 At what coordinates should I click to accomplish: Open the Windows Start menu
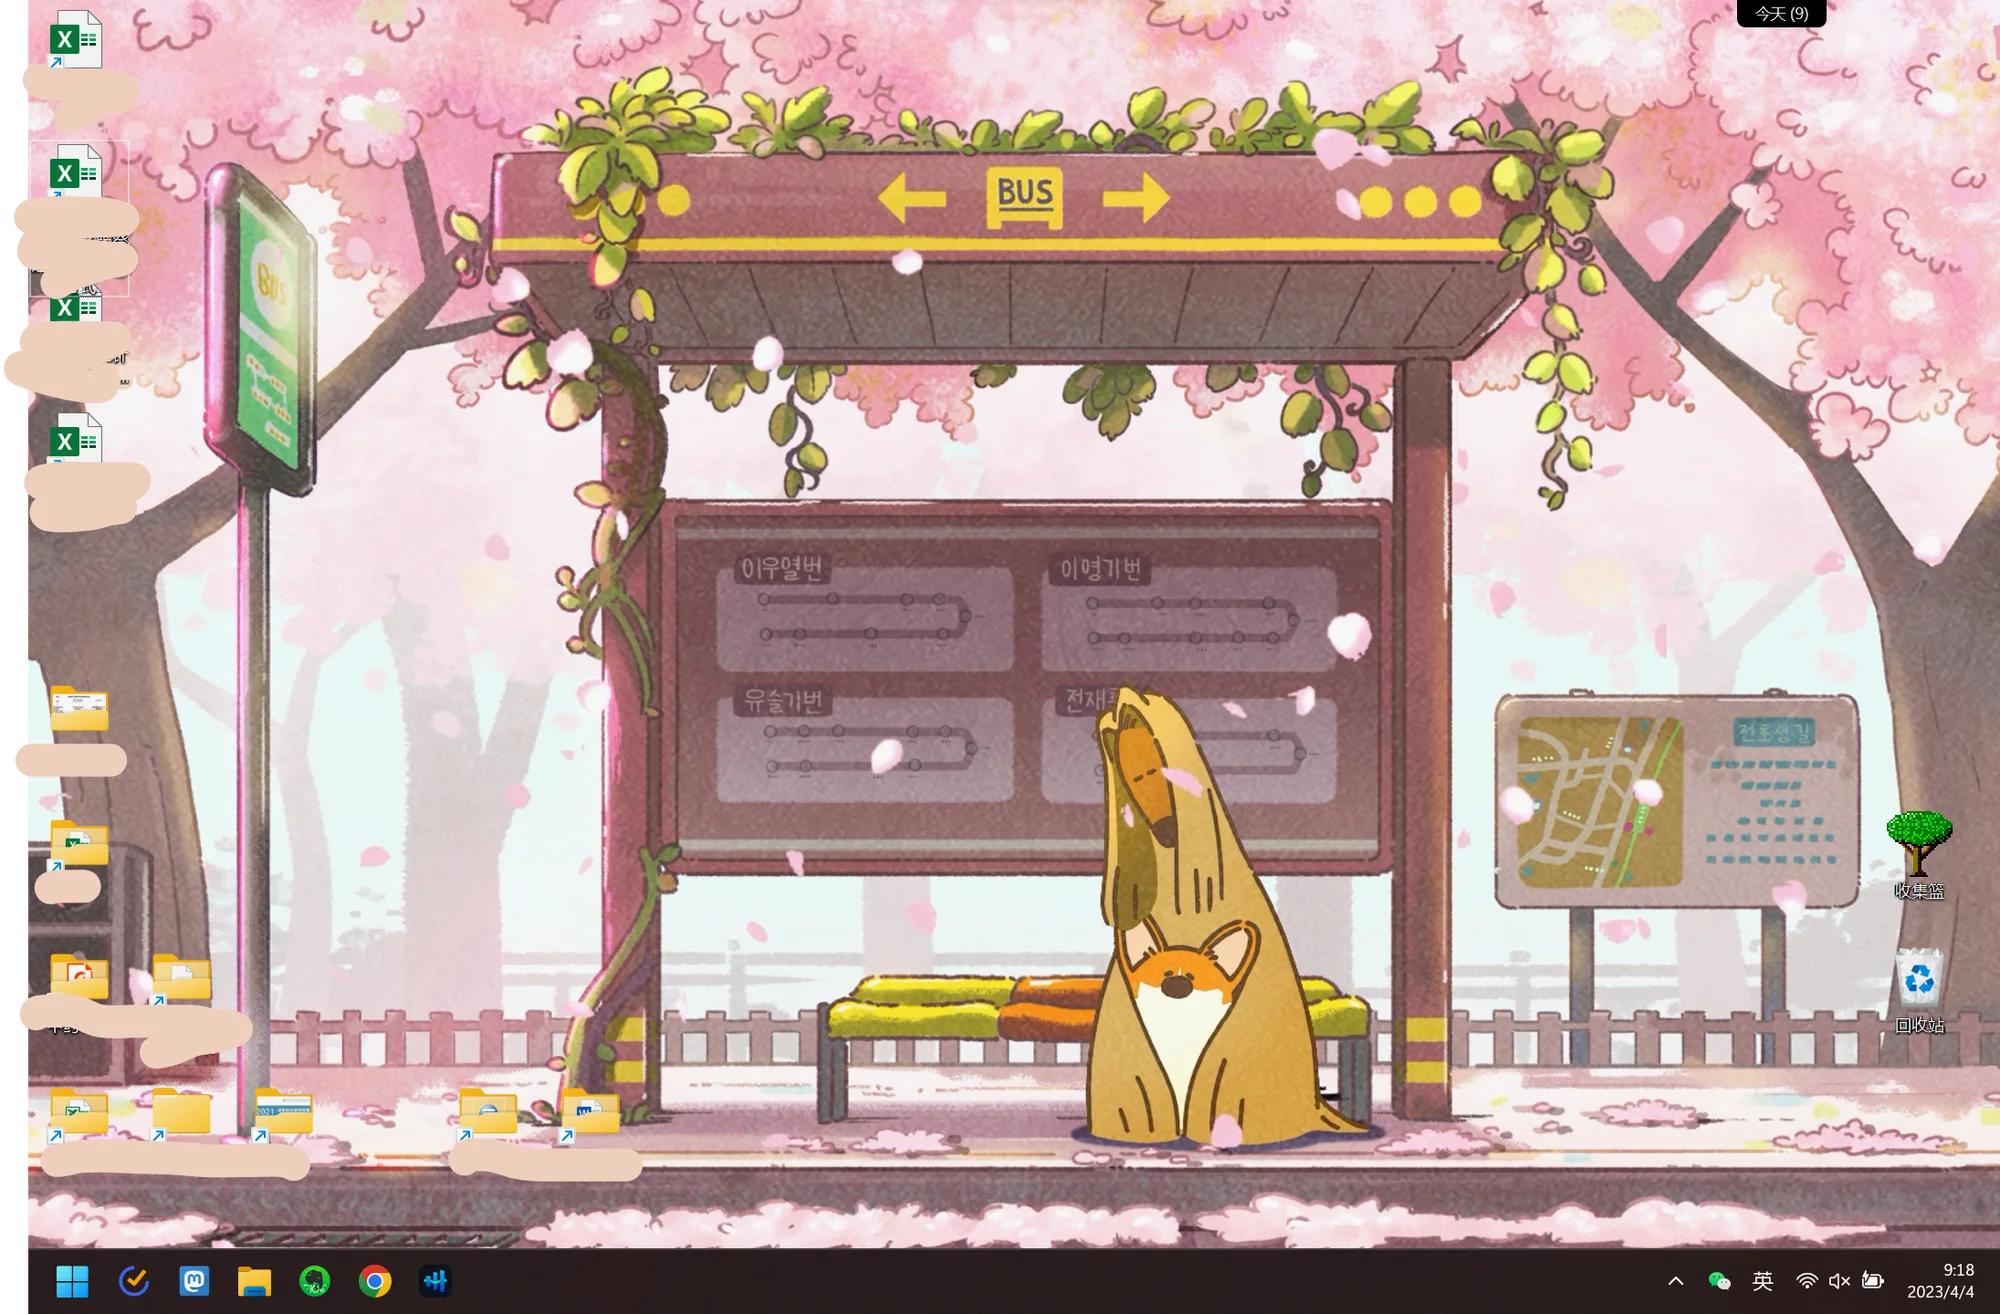(72, 1281)
